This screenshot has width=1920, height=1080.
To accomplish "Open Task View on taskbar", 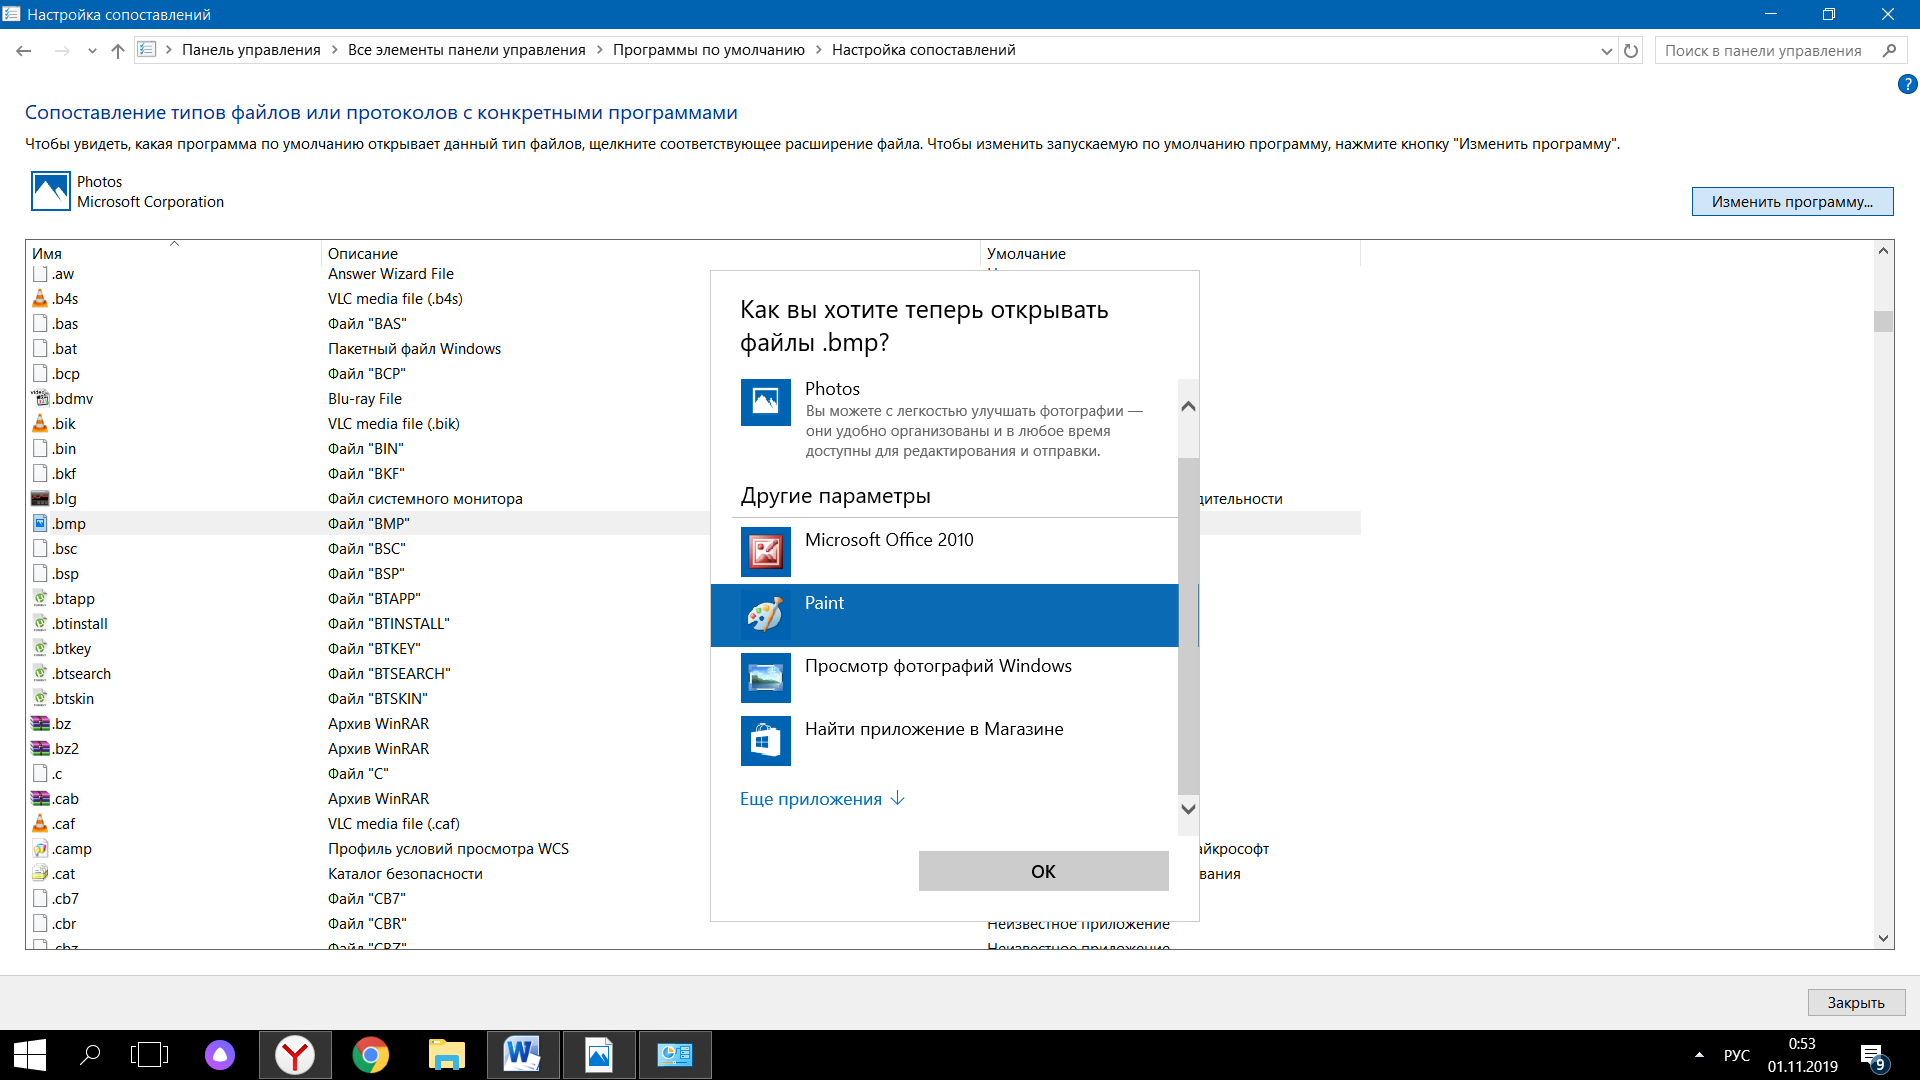I will coord(149,1055).
